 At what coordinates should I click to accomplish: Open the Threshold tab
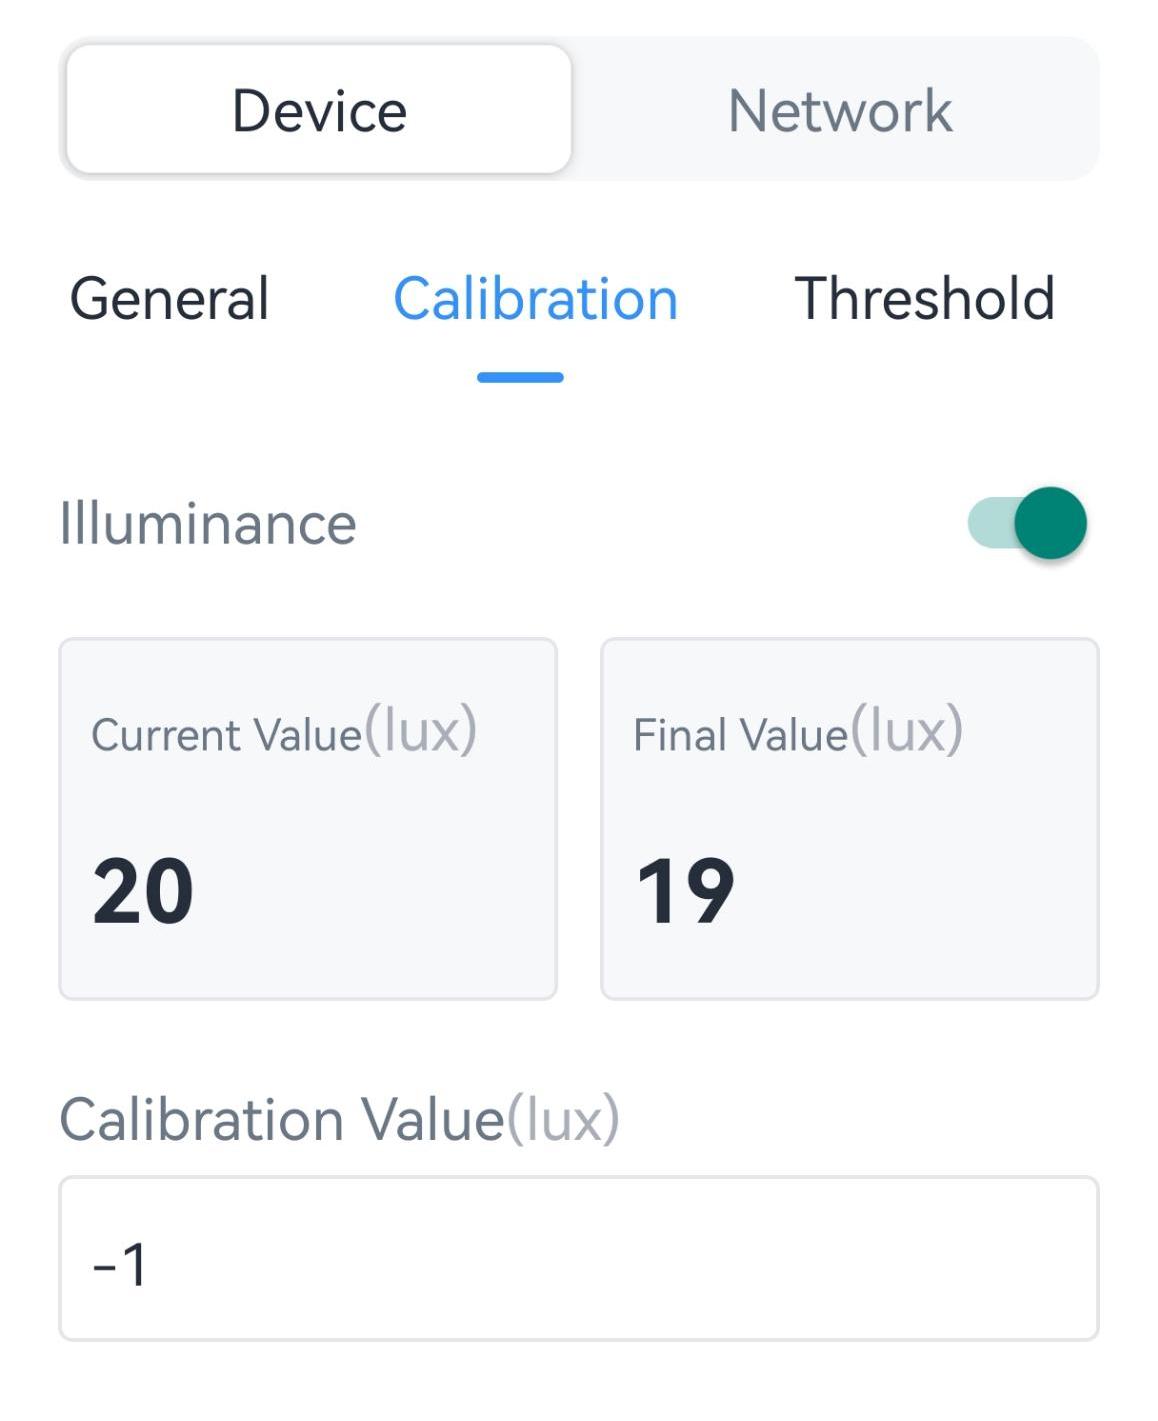(924, 298)
